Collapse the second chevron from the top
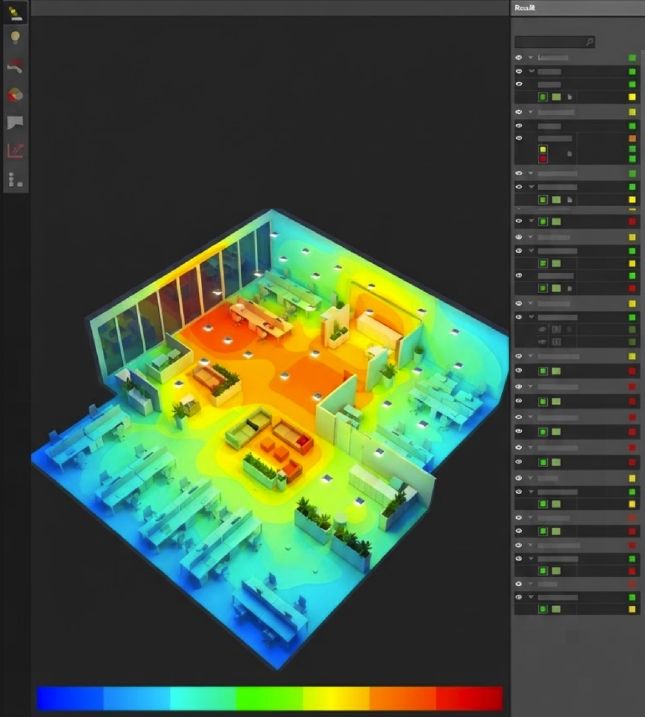645x717 pixels. click(x=532, y=71)
